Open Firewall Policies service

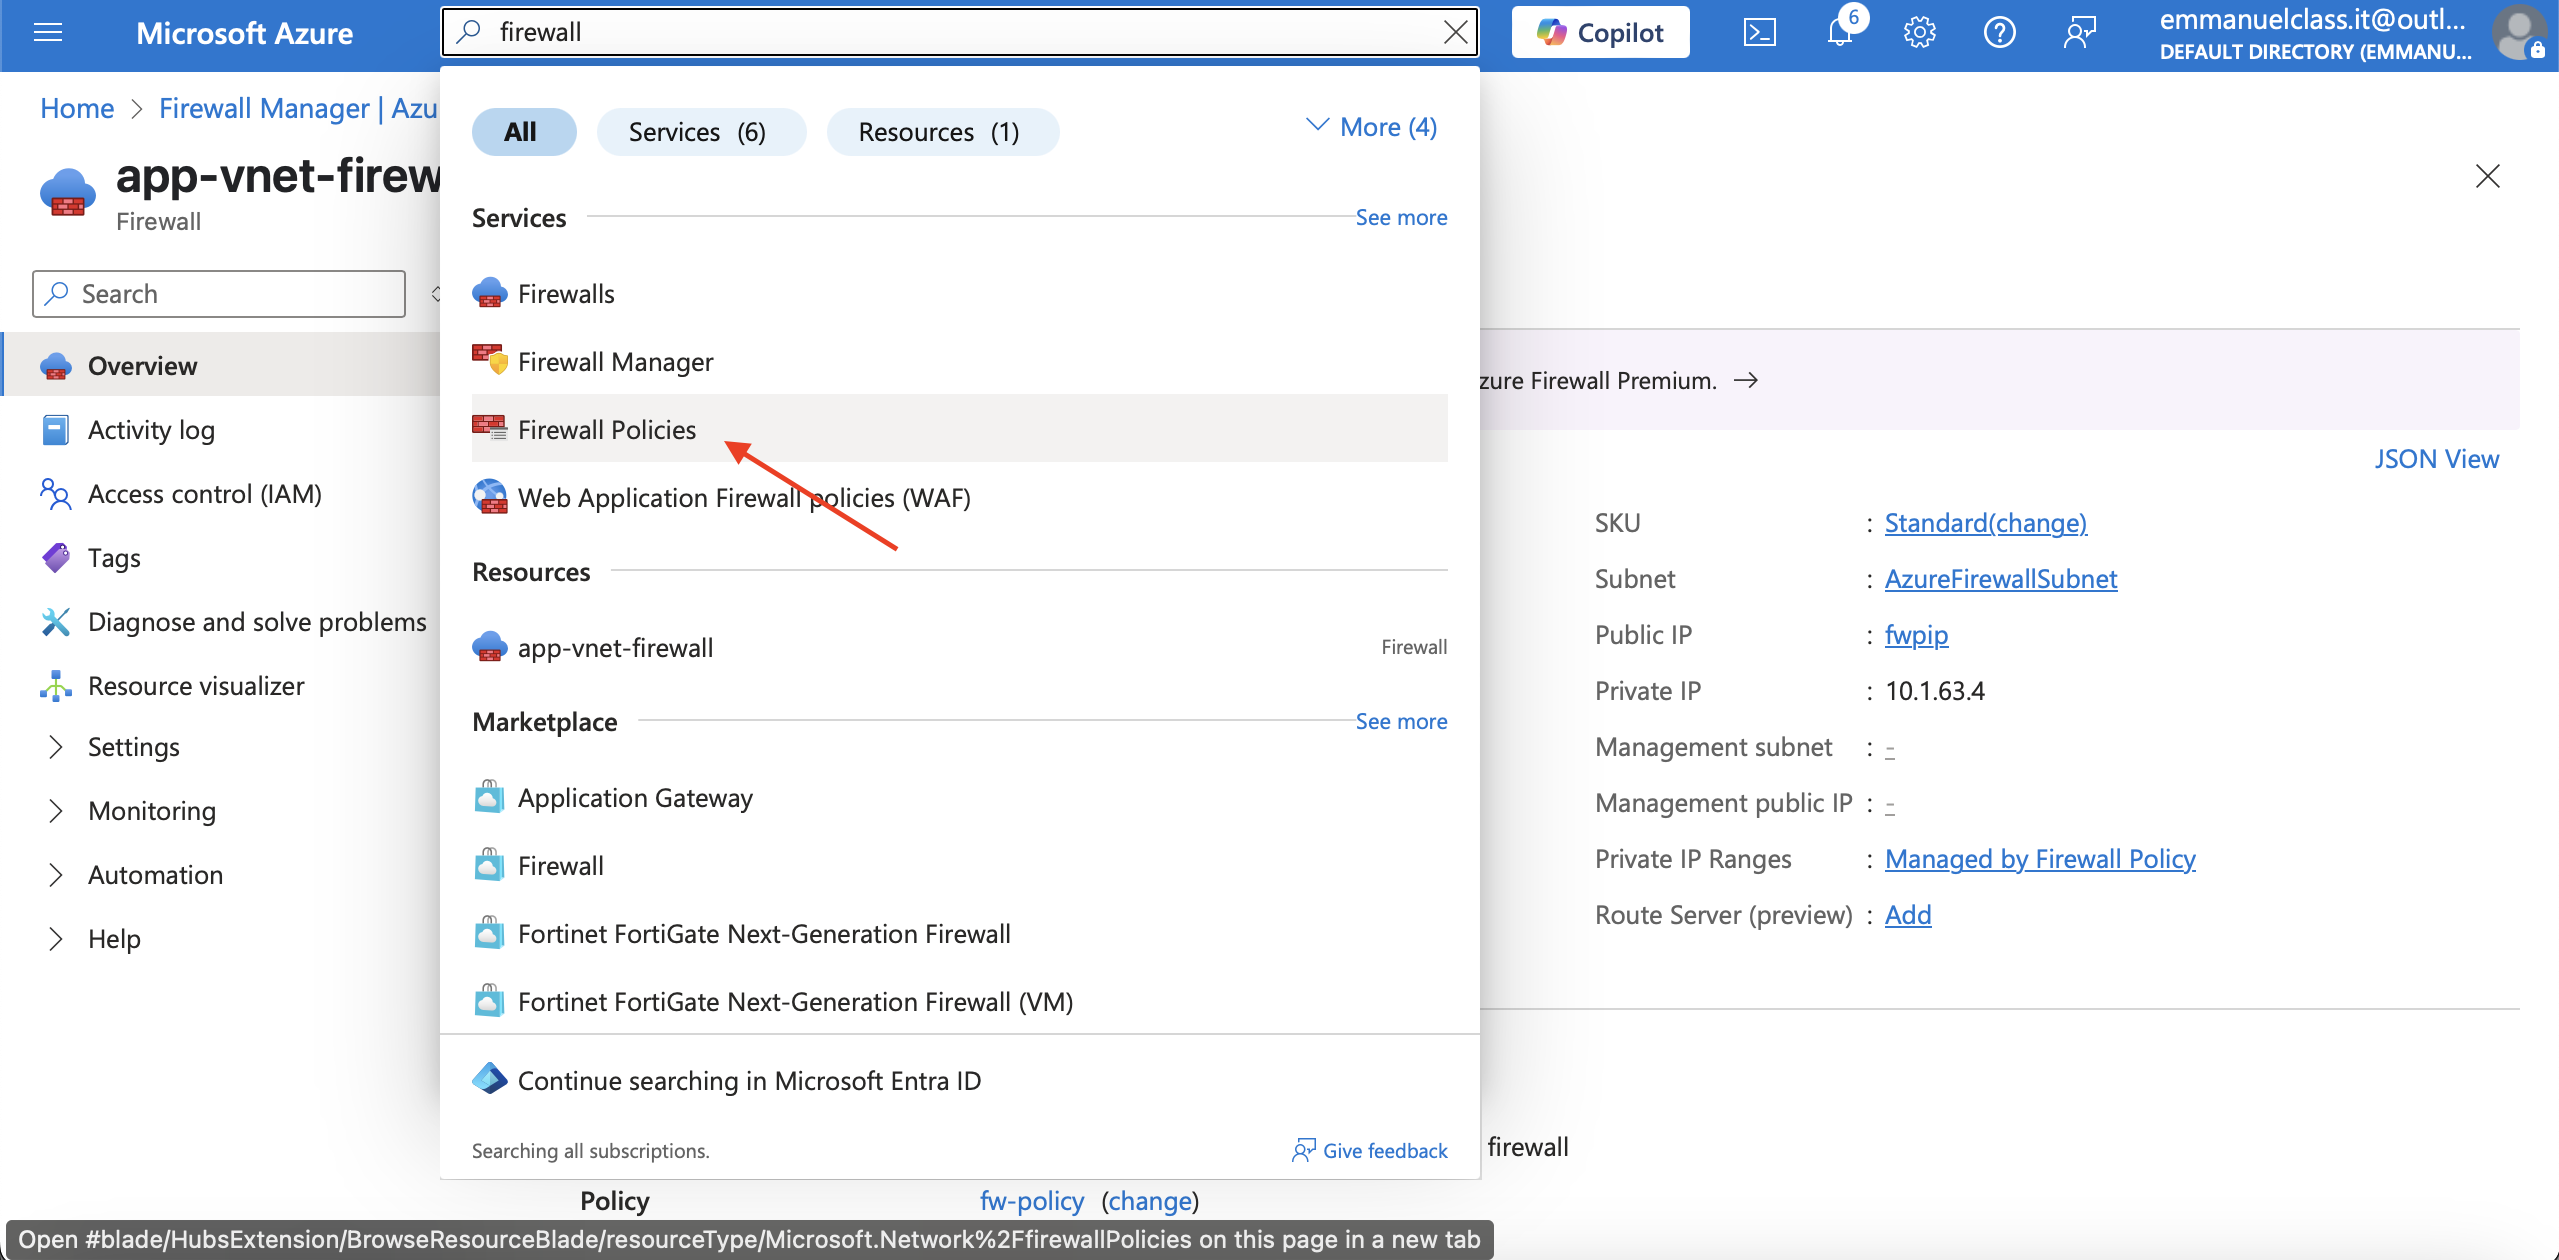pos(959,430)
